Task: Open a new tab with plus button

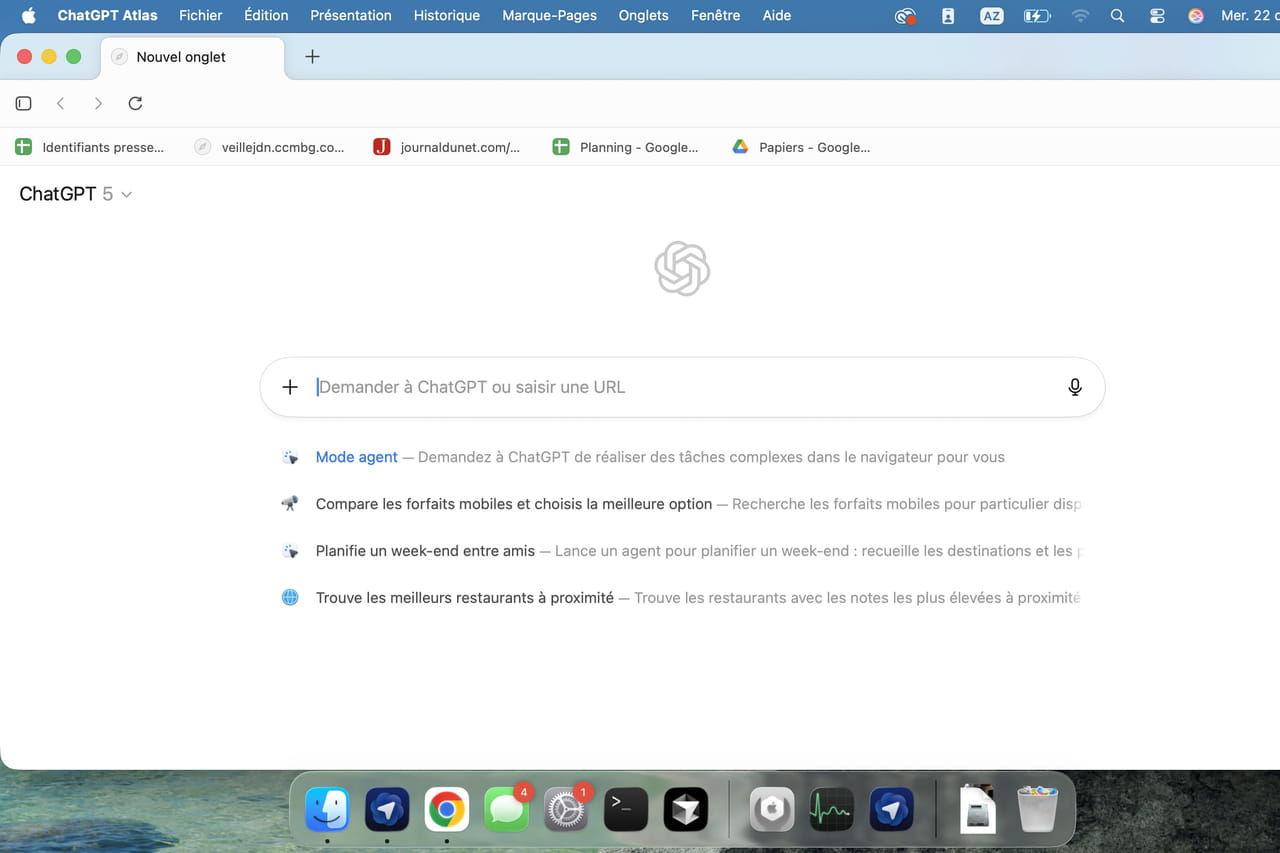Action: pos(312,57)
